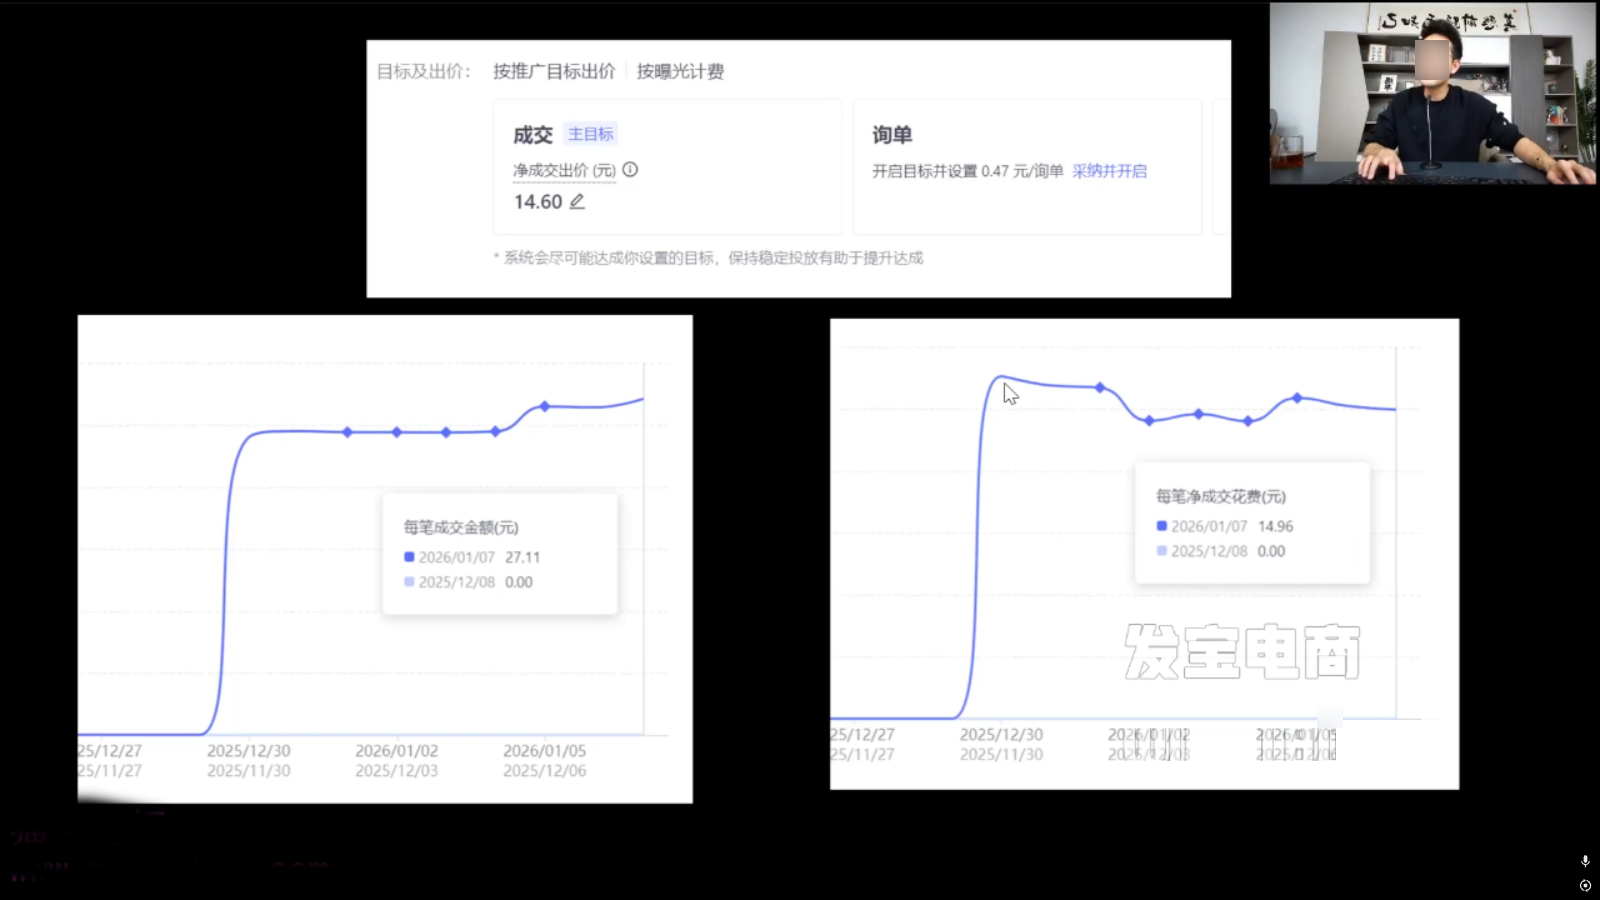The height and width of the screenshot is (900, 1600).
Task: Select the 按曝光计费 option
Action: point(680,71)
